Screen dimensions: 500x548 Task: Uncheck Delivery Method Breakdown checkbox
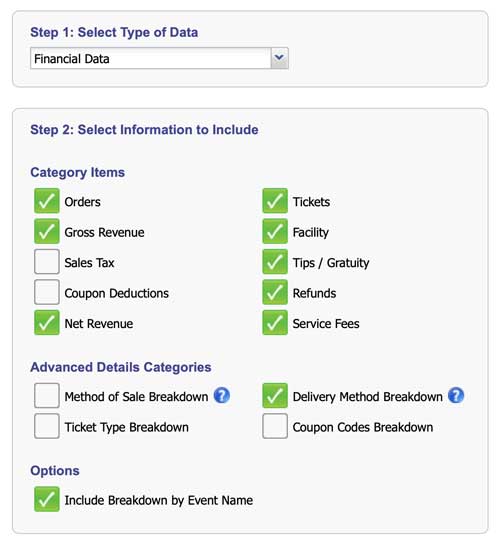pyautogui.click(x=275, y=396)
